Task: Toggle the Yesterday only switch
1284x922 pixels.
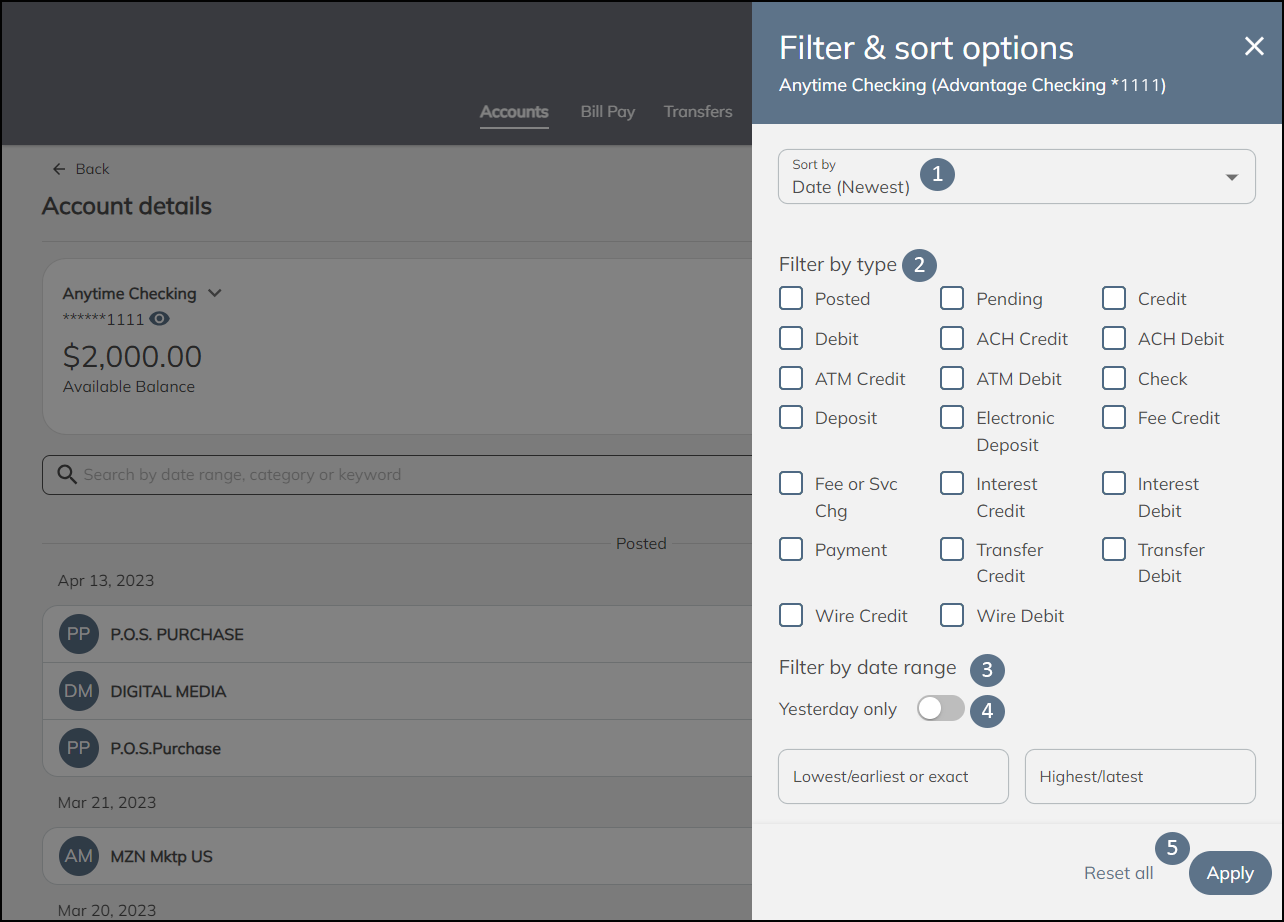Action: [940, 709]
